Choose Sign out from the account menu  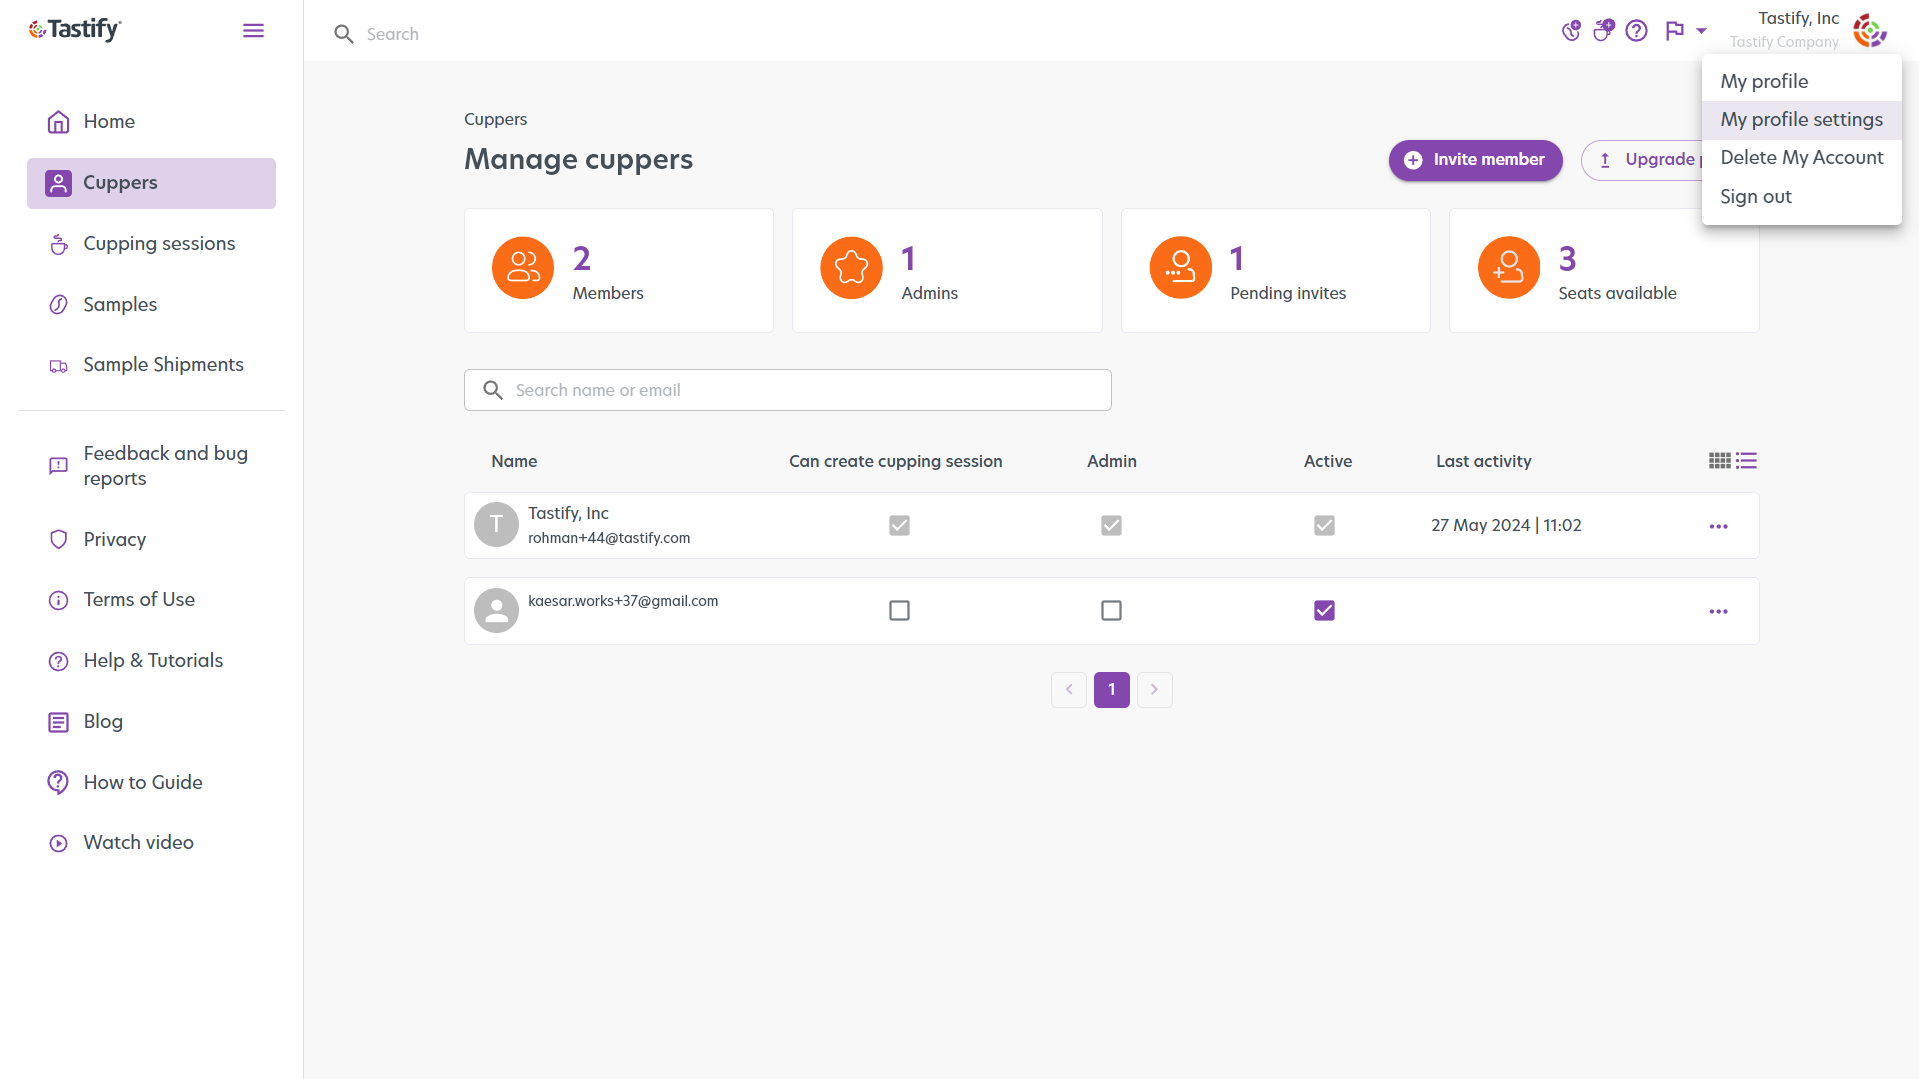tap(1755, 196)
